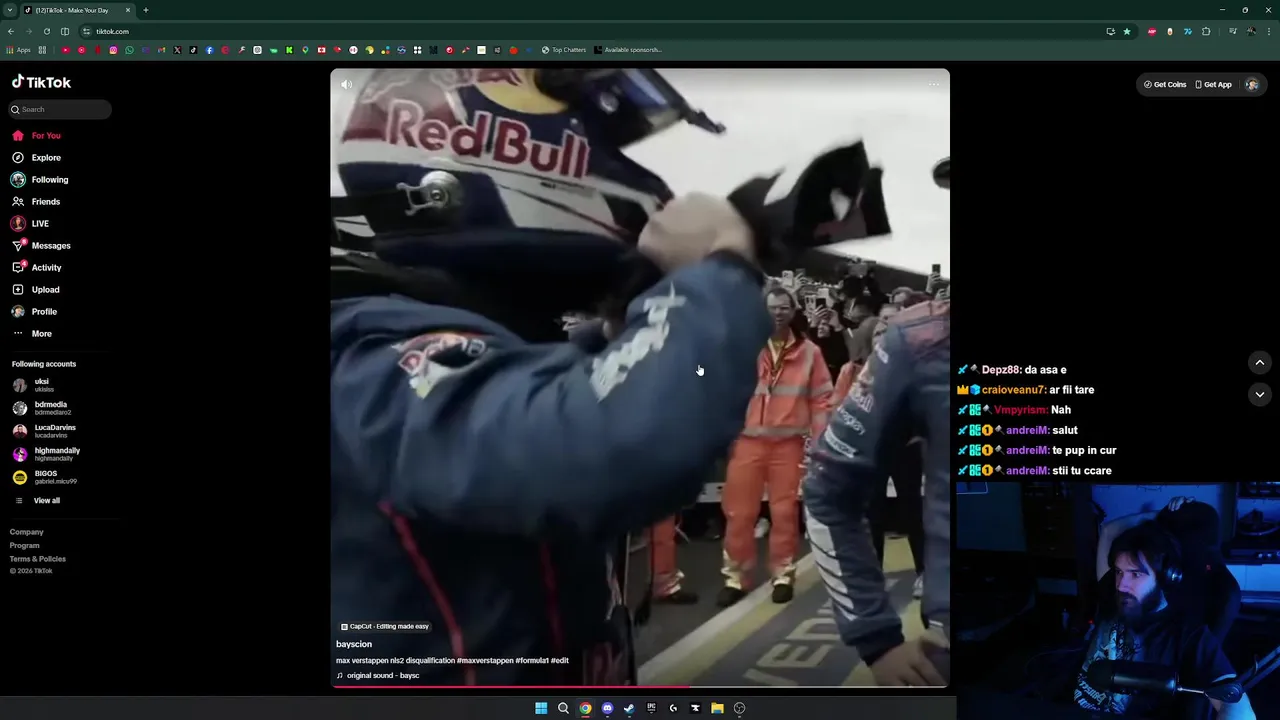Open Windows taskbar search
This screenshot has height=720, width=1280.
563,708
